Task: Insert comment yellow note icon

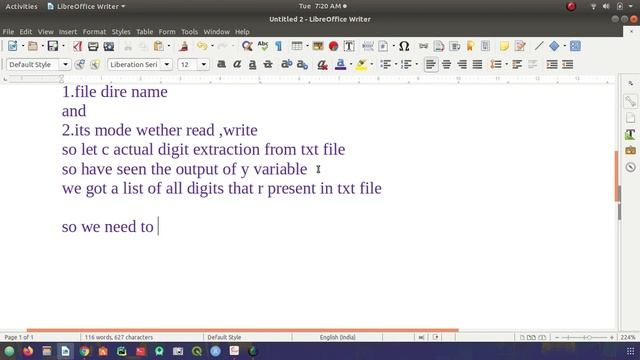Action: point(504,46)
